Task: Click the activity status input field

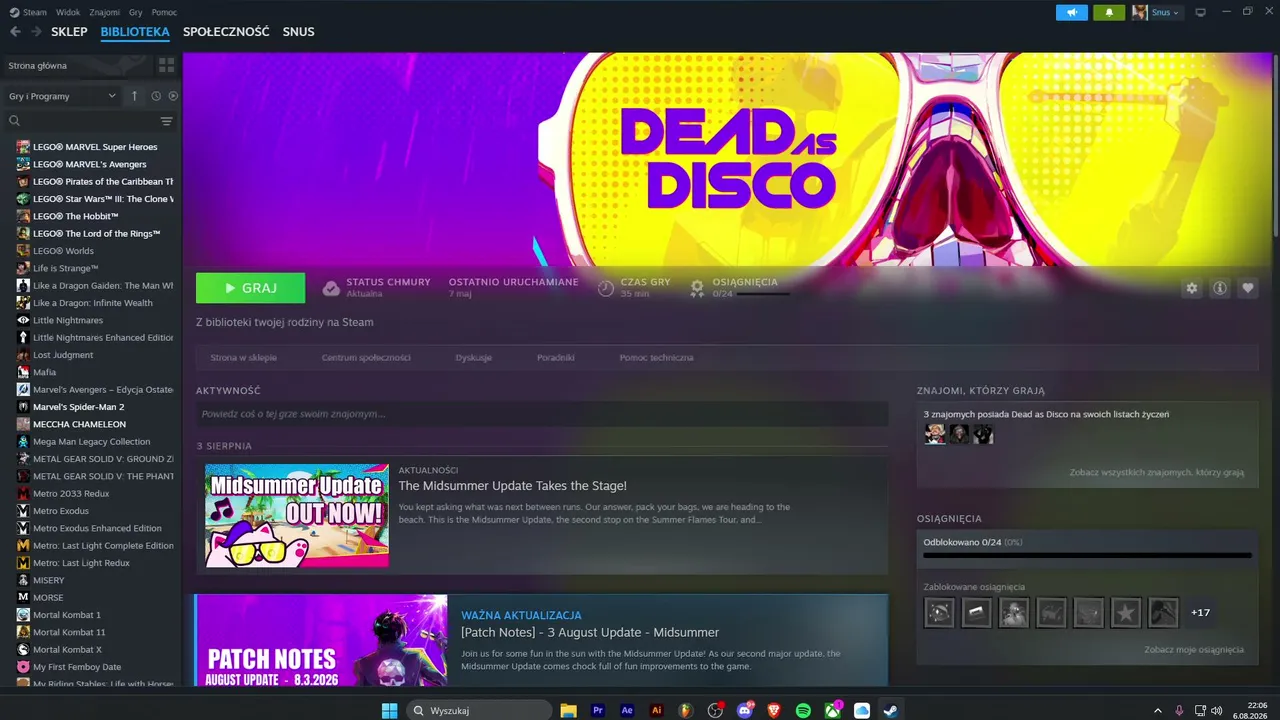Action: 542,414
